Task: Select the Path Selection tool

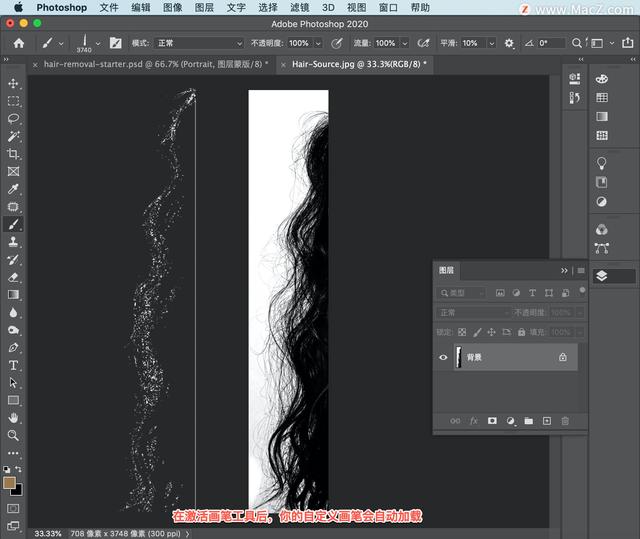Action: point(13,383)
